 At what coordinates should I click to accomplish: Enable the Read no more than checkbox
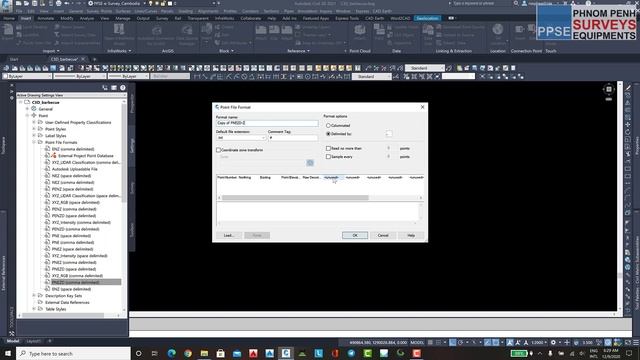pos(328,148)
